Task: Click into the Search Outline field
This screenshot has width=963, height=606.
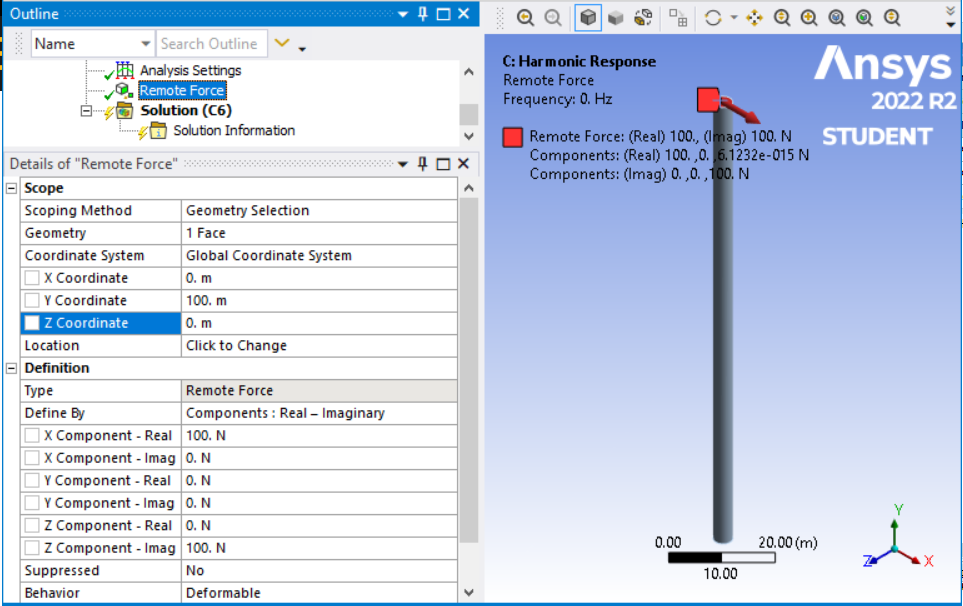Action: tap(210, 44)
